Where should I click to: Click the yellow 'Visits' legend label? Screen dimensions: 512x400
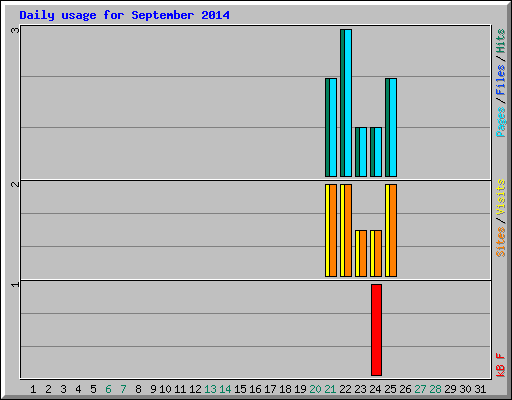click(501, 197)
